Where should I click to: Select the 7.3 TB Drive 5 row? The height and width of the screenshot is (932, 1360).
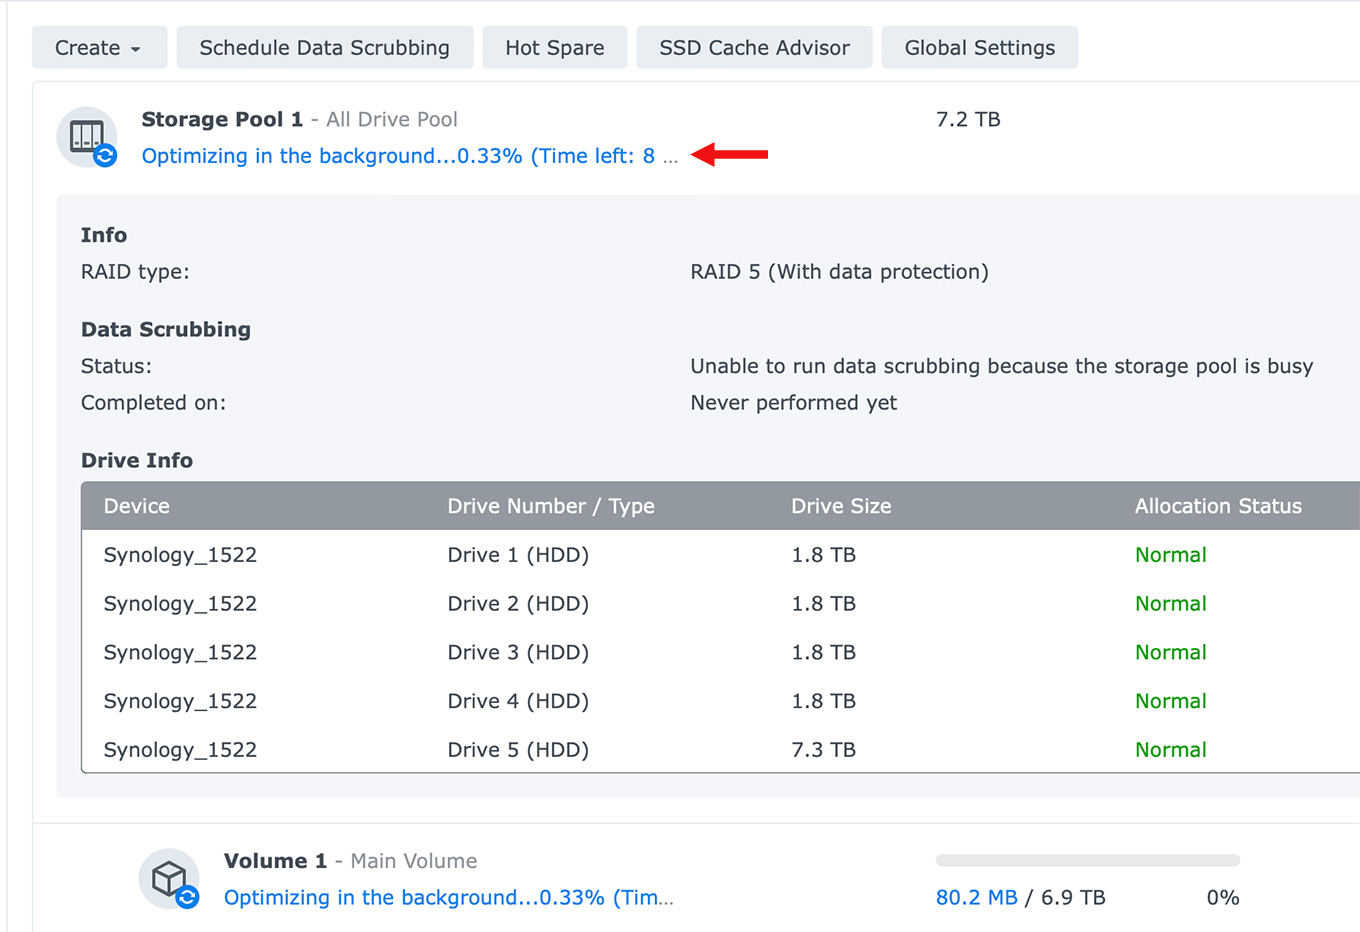click(x=823, y=750)
